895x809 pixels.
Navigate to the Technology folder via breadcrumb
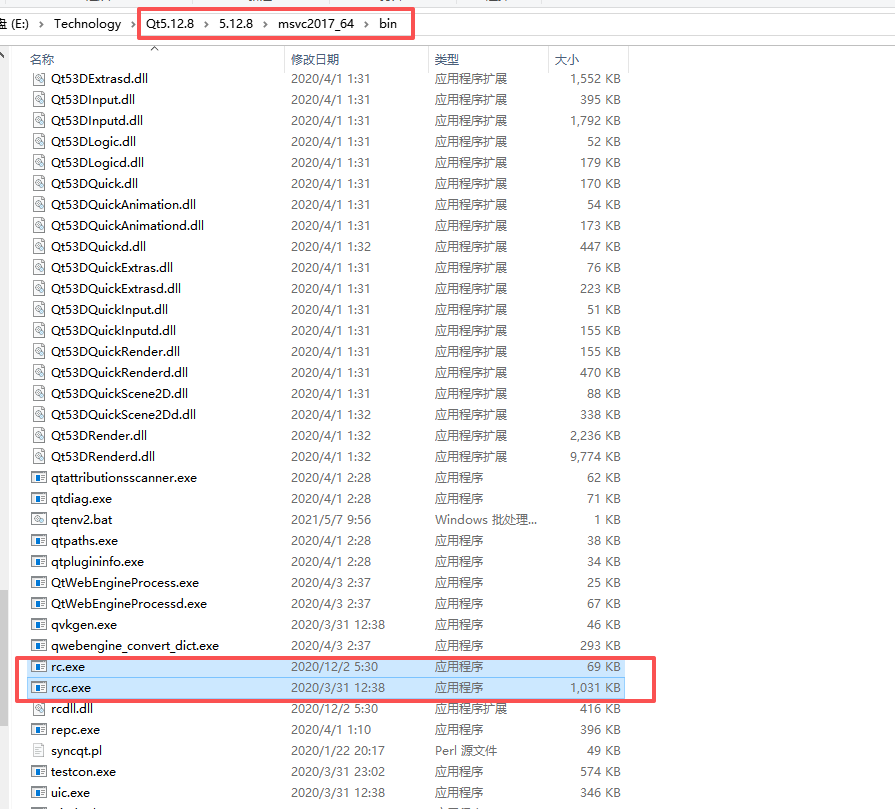87,23
